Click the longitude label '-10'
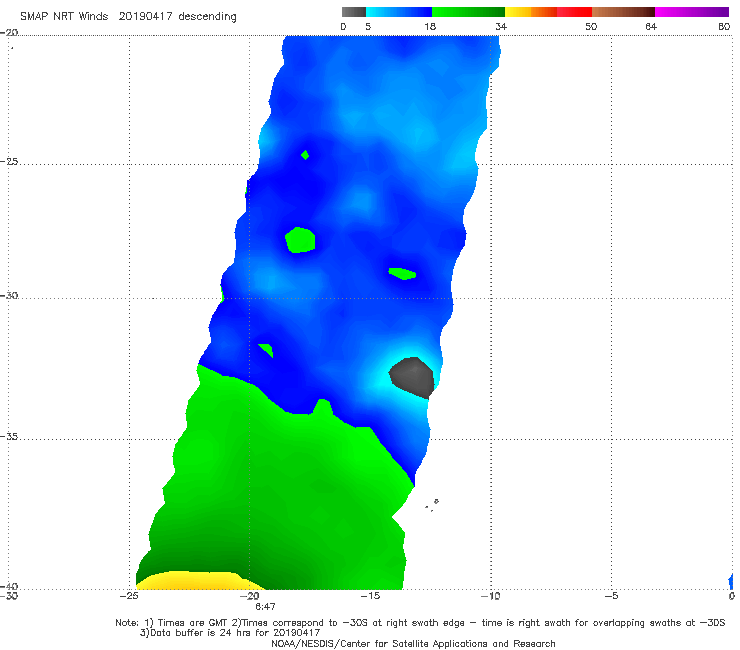The width and height of the screenshot is (740, 650). (490, 596)
